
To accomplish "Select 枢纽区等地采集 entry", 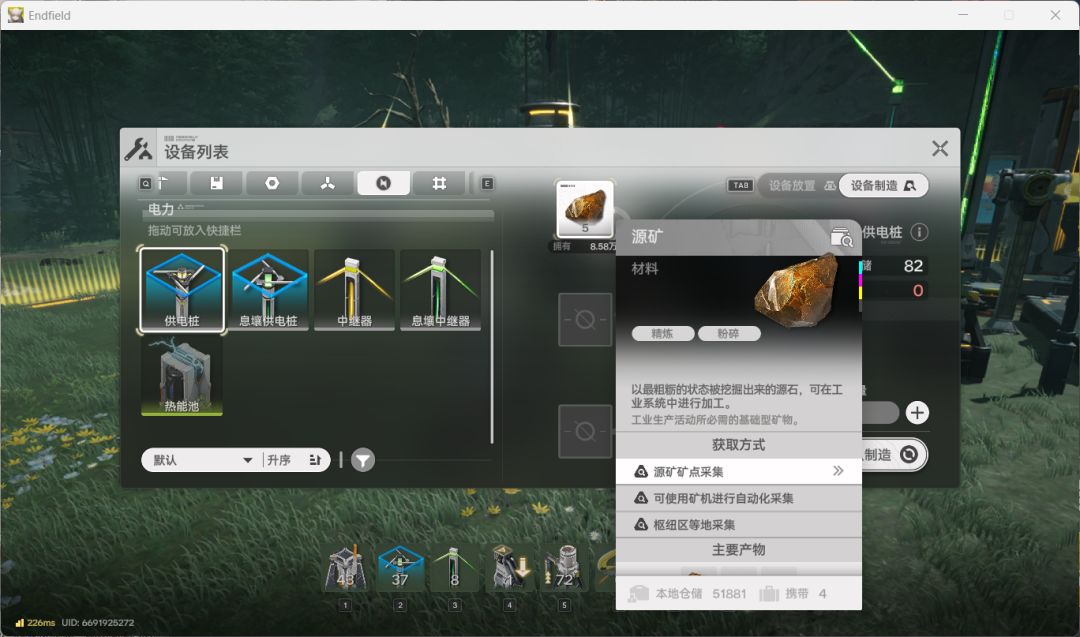I will point(738,525).
